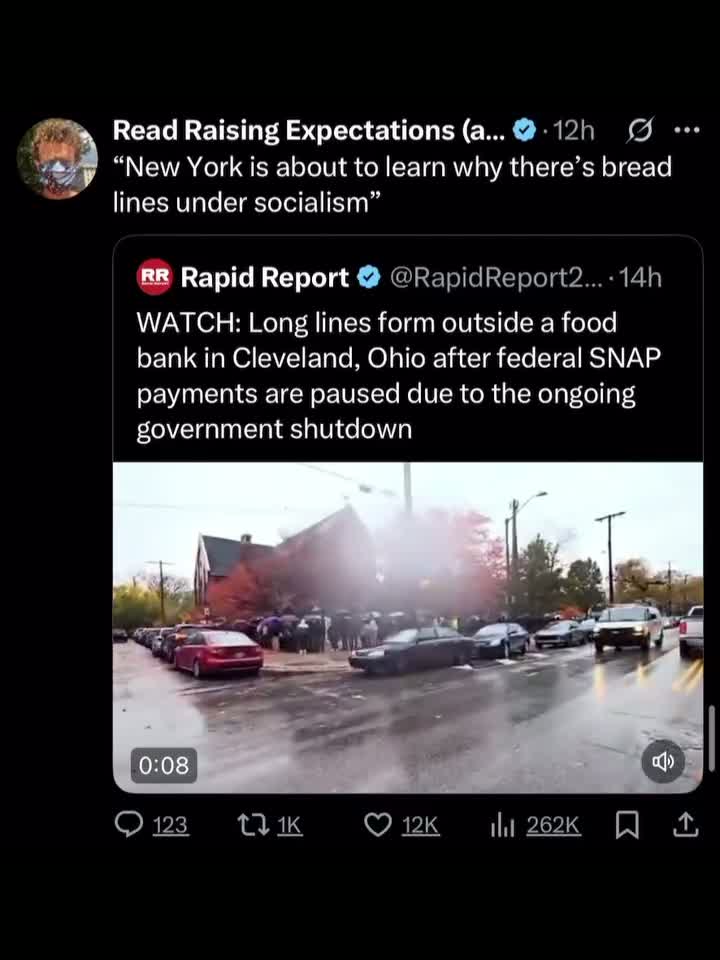The width and height of the screenshot is (720, 960).
Task: Toggle the video sound speaker button
Action: [662, 762]
